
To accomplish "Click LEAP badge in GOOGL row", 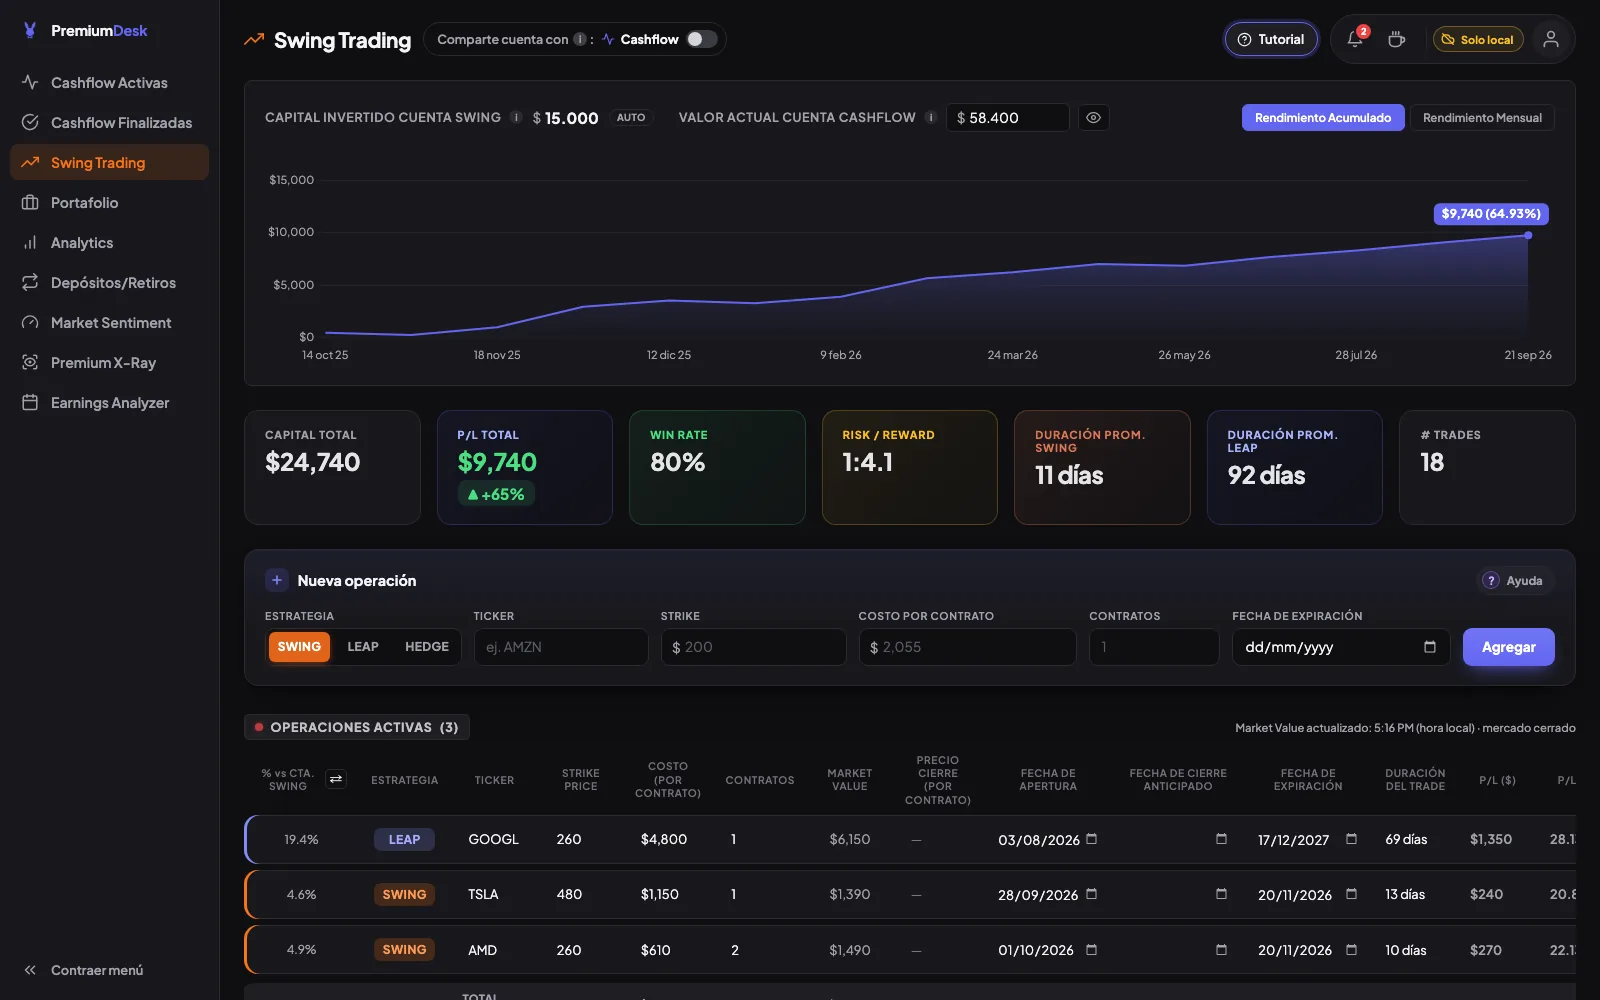I will coord(404,839).
